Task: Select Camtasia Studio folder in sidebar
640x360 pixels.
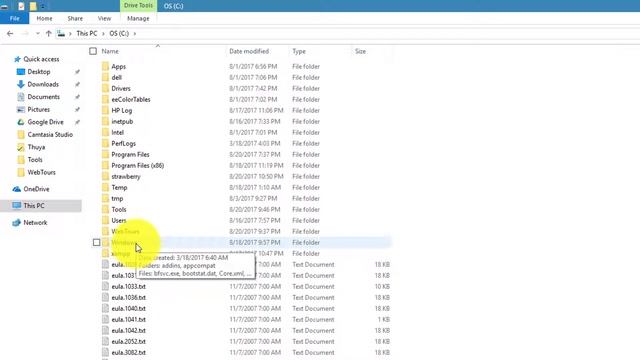Action: pos(50,135)
